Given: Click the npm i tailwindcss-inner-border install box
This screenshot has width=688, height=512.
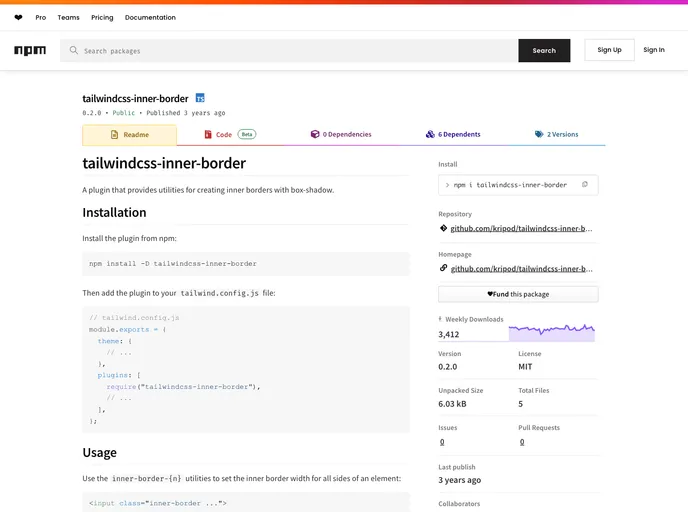Looking at the screenshot, I should pyautogui.click(x=518, y=185).
